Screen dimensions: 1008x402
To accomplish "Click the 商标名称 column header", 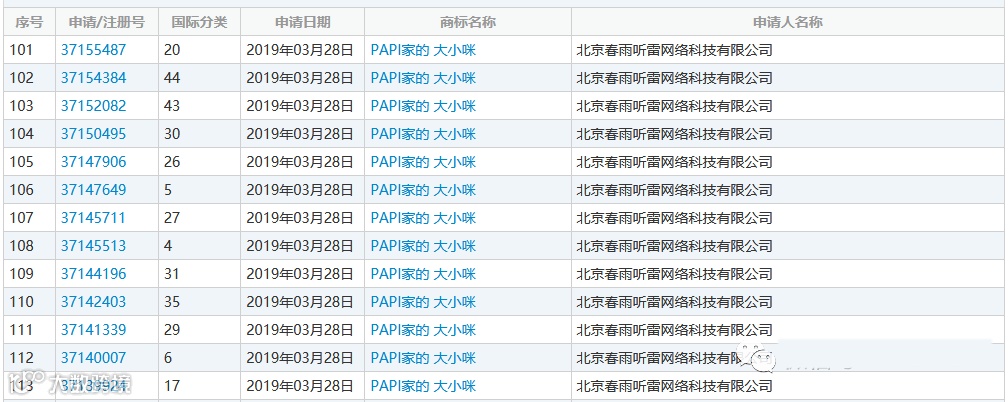I will tap(468, 23).
